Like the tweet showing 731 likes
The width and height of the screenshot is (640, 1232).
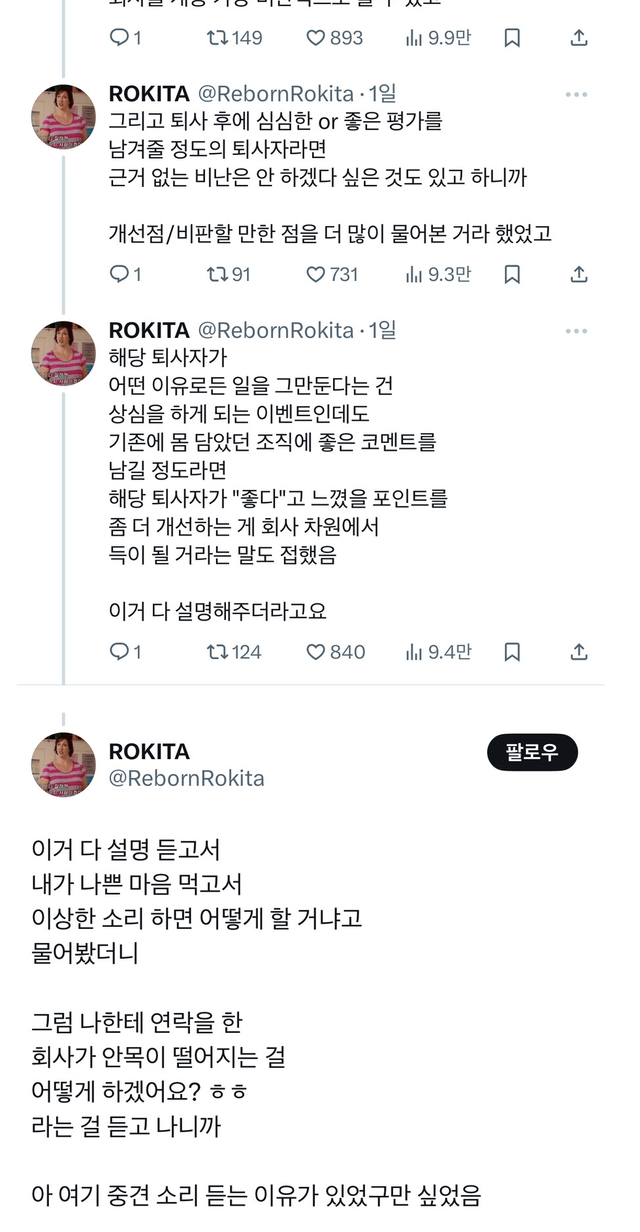(316, 274)
